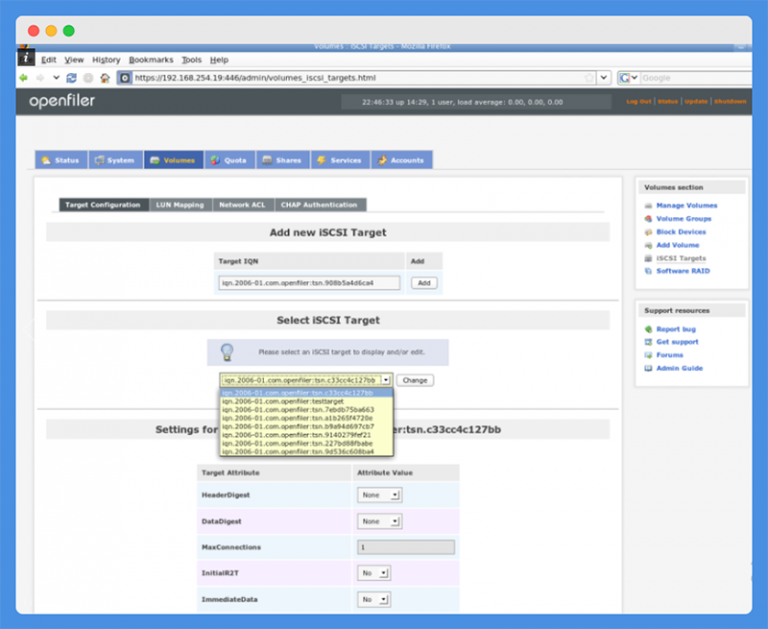Open the DataDigest dropdown
Screen dimensions: 768x629
(380, 522)
